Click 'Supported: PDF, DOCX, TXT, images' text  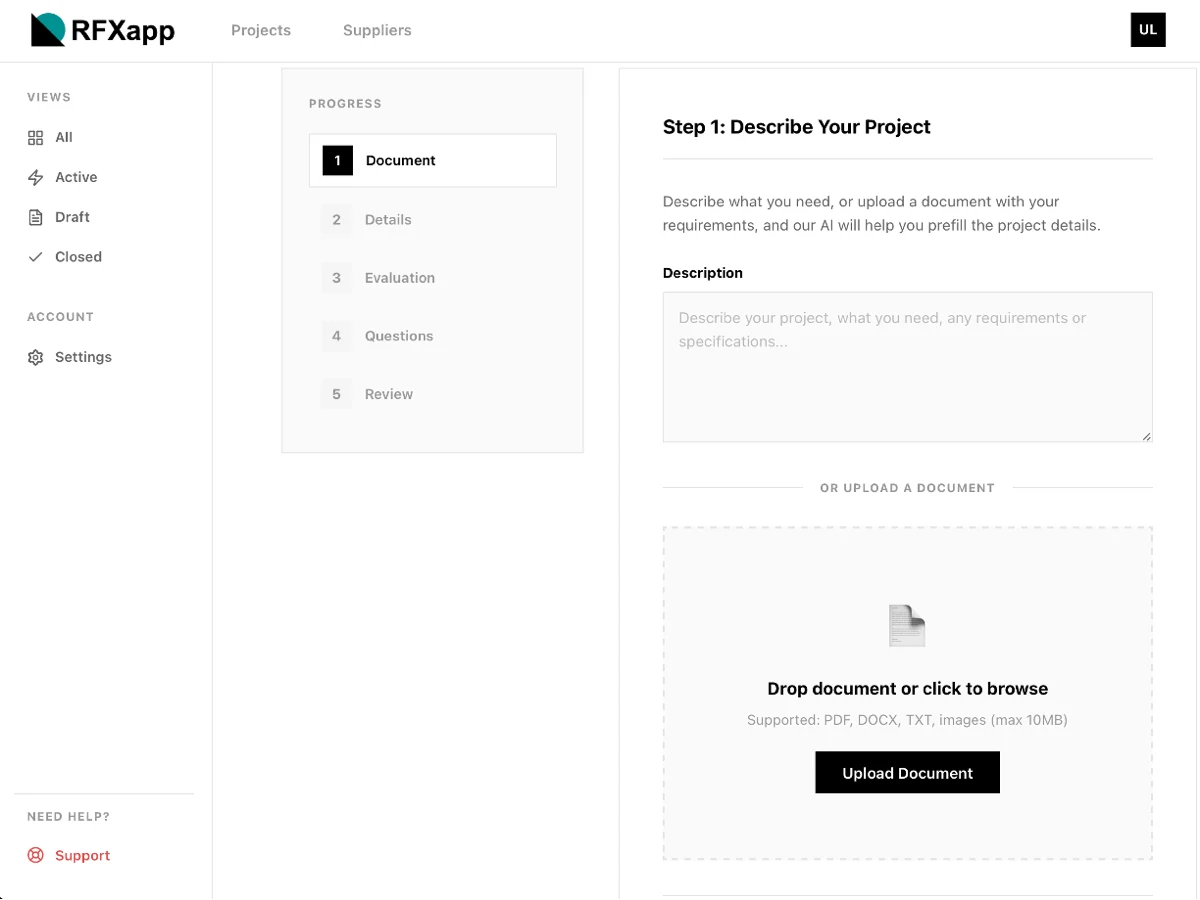click(x=907, y=720)
